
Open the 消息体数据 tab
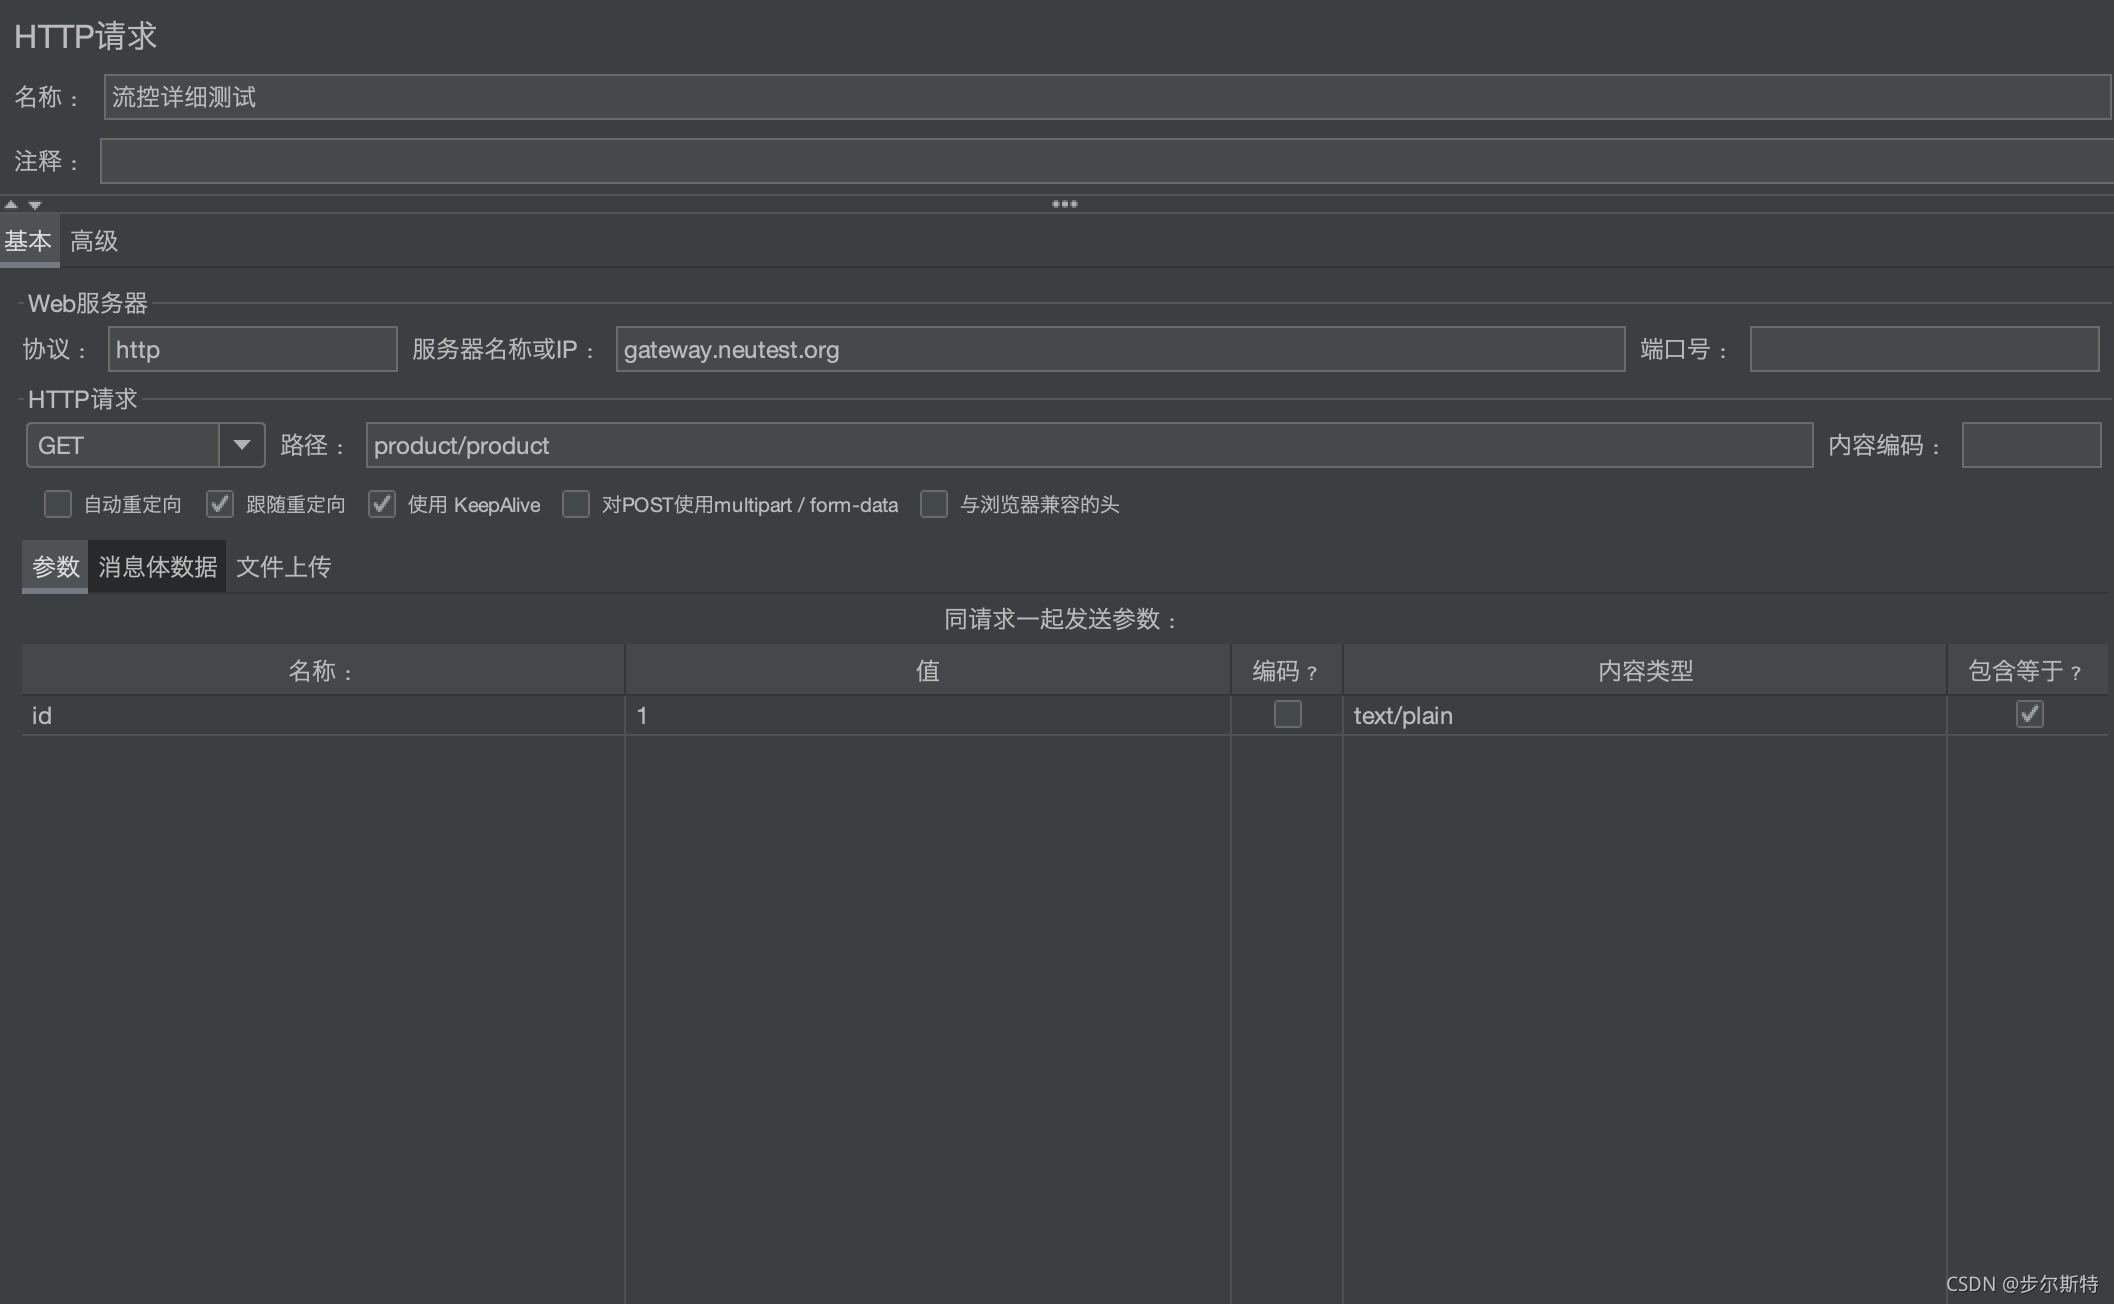pos(157,567)
